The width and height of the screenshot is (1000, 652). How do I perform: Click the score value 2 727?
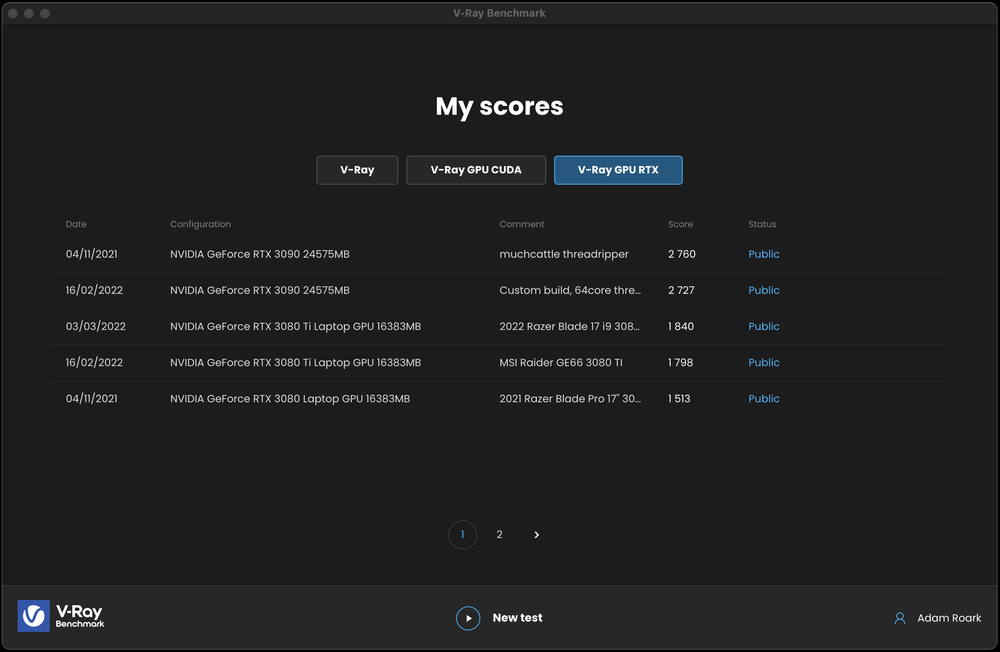681,290
